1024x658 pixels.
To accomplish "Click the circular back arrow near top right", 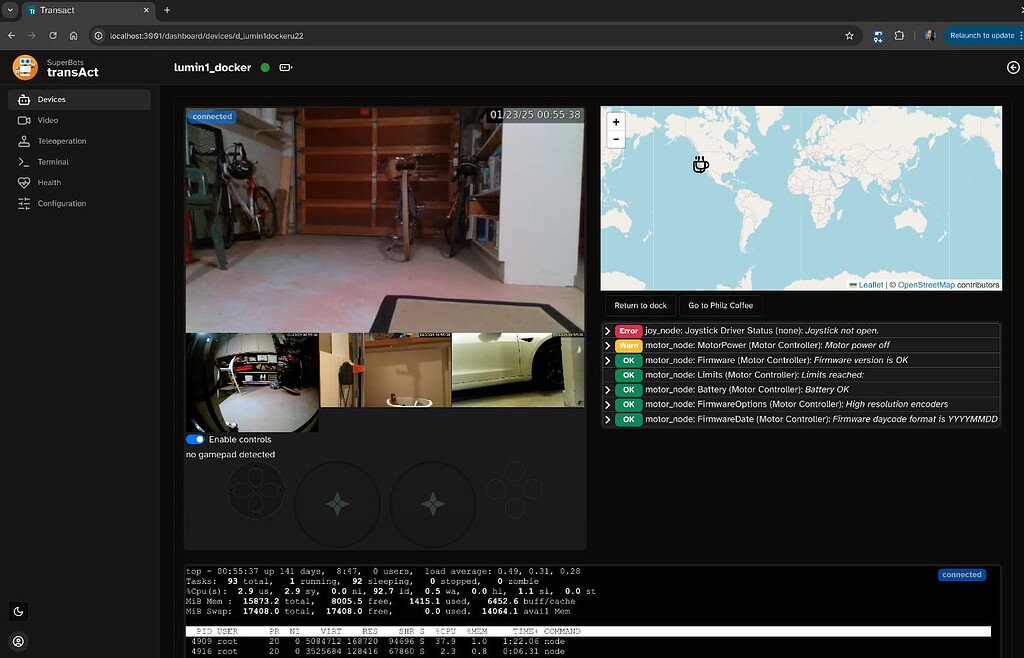I will [1012, 67].
